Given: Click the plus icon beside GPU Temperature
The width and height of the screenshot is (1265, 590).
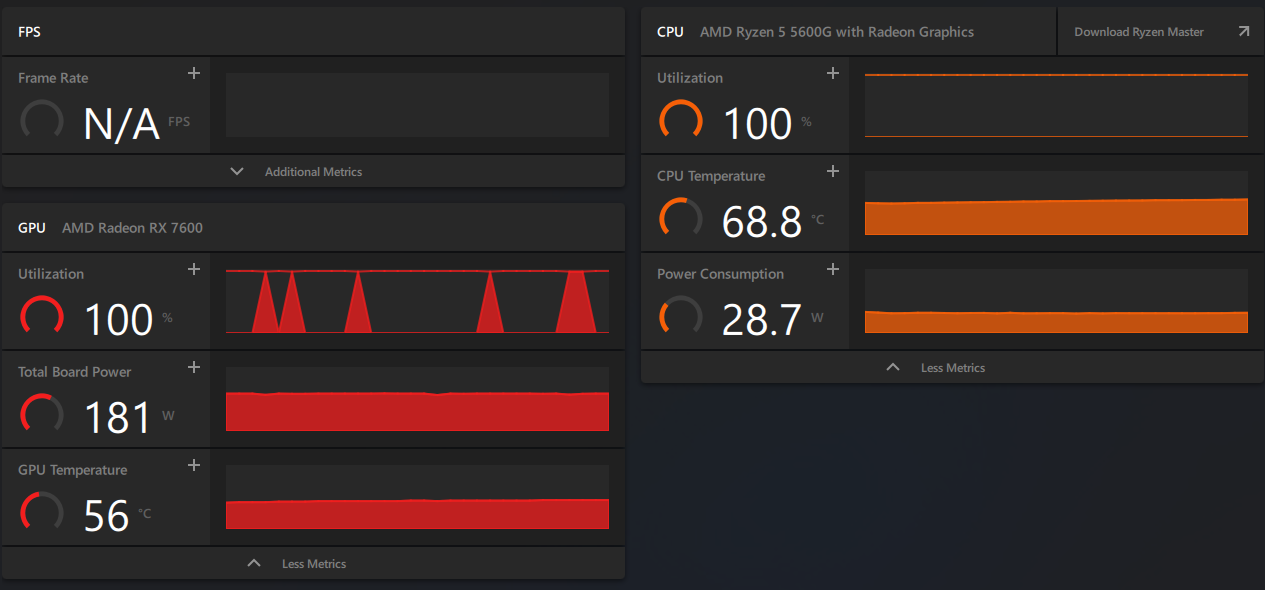Looking at the screenshot, I should click(x=194, y=465).
